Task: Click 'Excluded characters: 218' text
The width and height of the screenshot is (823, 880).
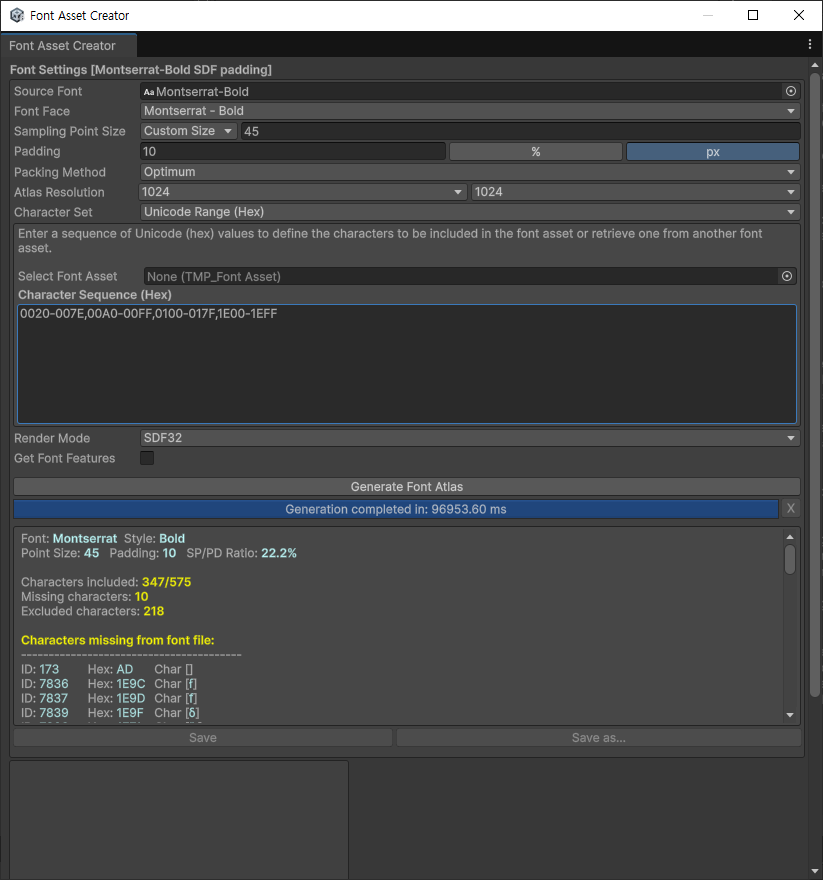Action: 93,611
